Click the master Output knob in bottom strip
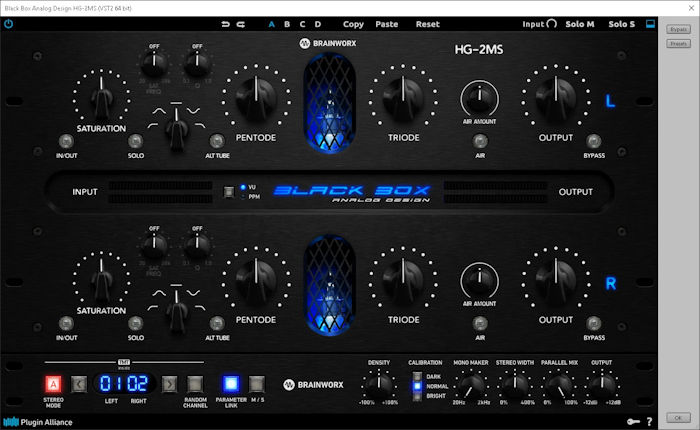 [x=602, y=385]
